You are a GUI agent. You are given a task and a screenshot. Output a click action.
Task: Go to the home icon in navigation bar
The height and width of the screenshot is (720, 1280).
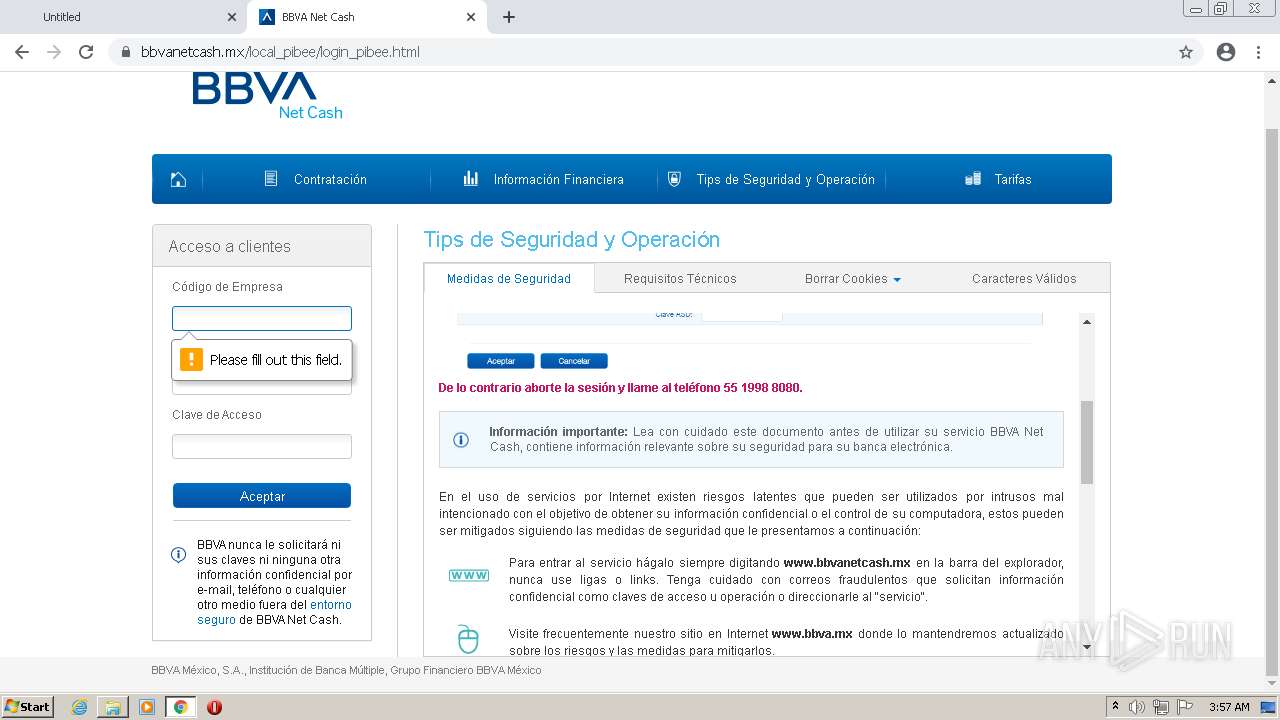click(178, 180)
